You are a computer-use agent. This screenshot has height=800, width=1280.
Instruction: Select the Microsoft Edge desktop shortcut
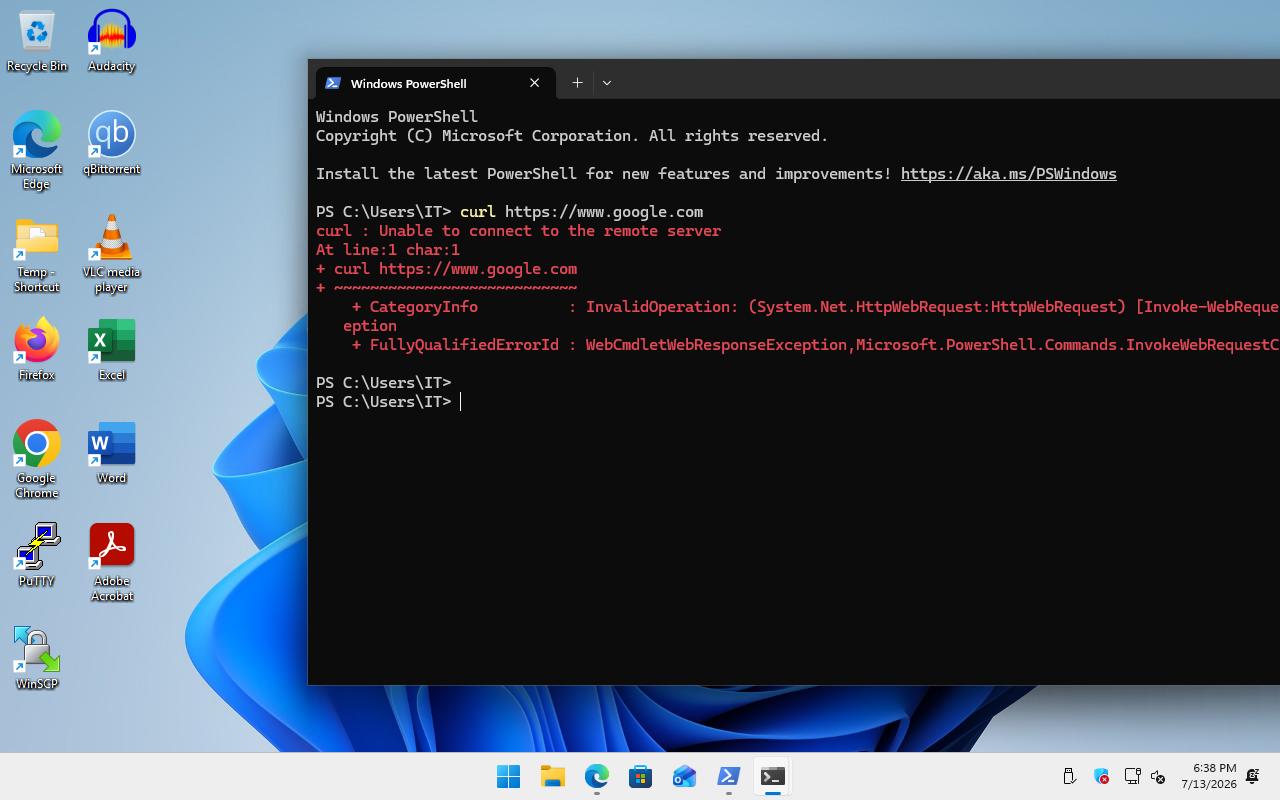tap(37, 151)
